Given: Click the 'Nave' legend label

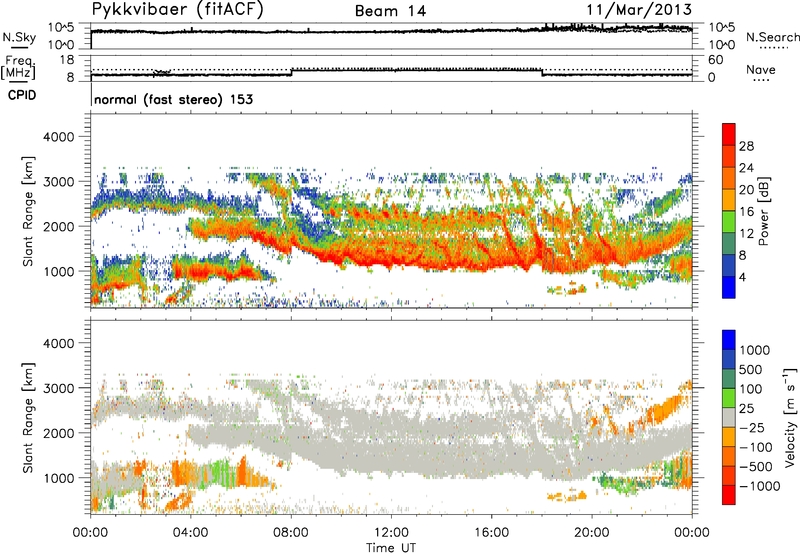Looking at the screenshot, I should click(760, 69).
